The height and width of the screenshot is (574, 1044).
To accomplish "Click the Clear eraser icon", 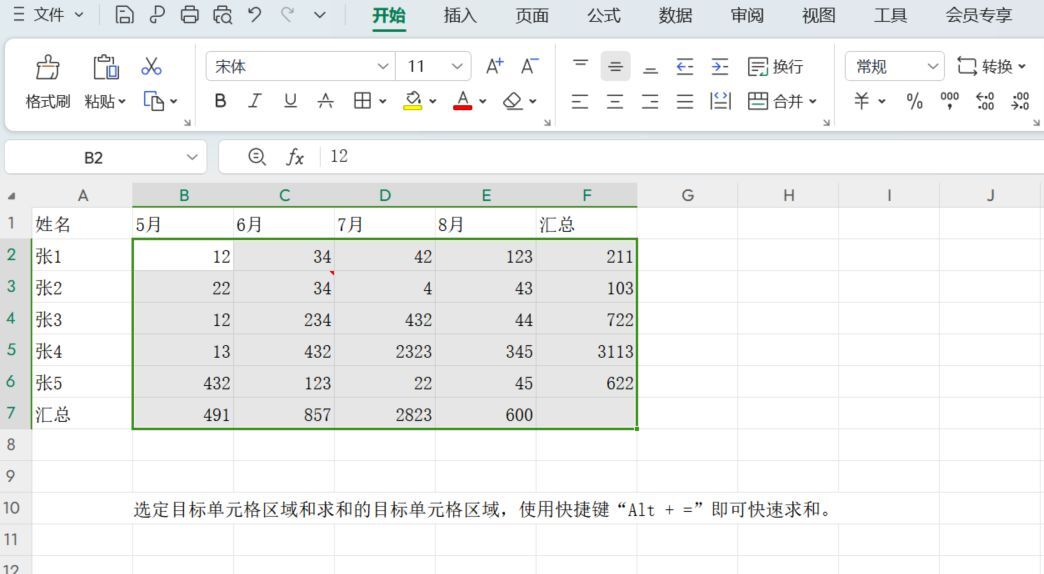I will click(512, 101).
